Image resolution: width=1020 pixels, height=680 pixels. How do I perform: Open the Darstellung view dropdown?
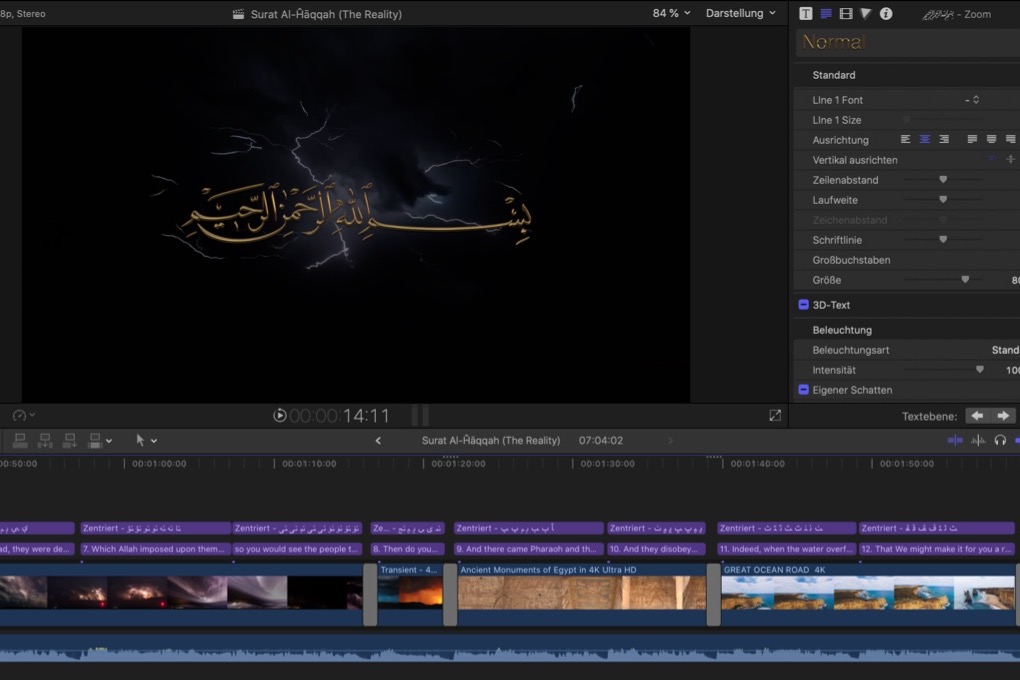(740, 14)
